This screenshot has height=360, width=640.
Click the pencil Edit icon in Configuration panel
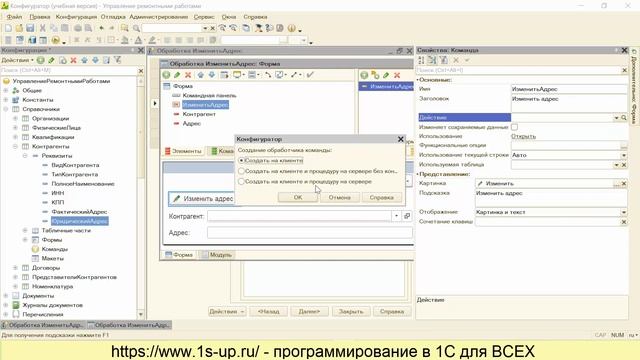point(51,60)
